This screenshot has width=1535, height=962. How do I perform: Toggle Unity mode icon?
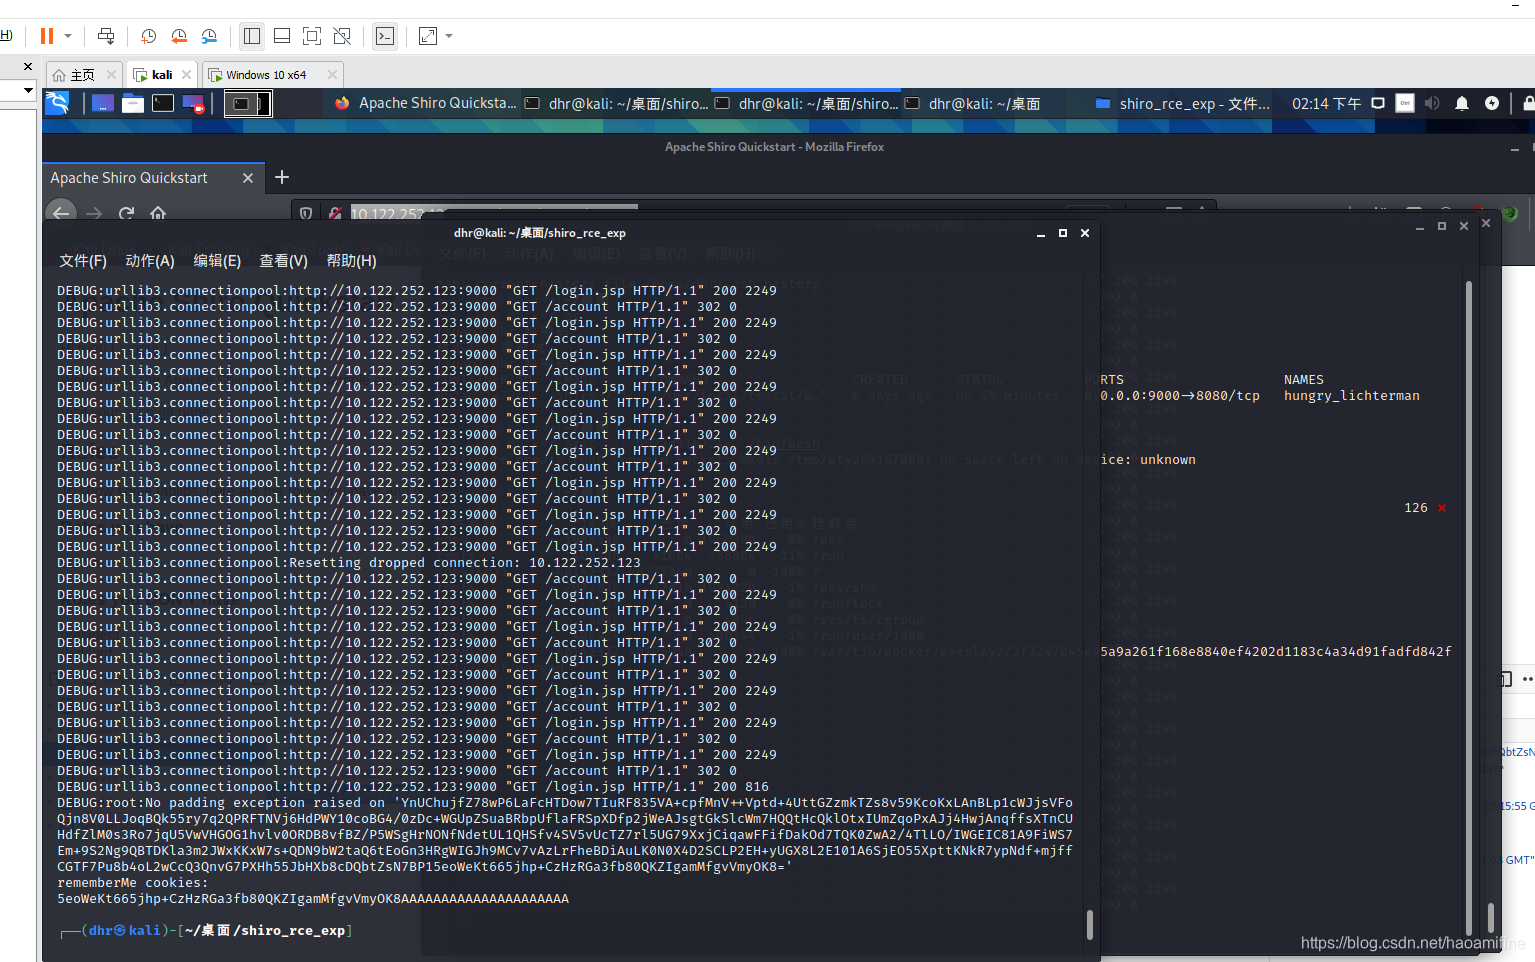(x=342, y=36)
